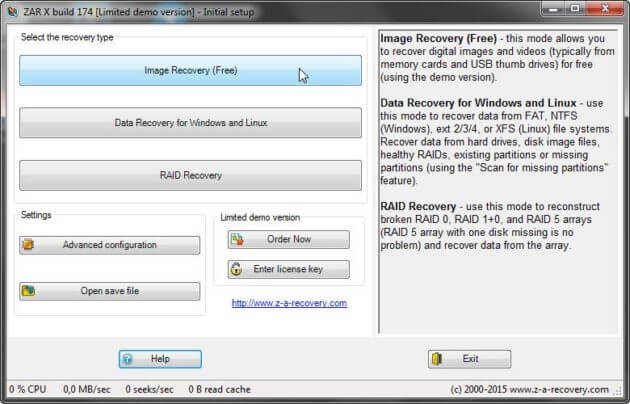
Task: Click the description text panel
Action: (498, 182)
